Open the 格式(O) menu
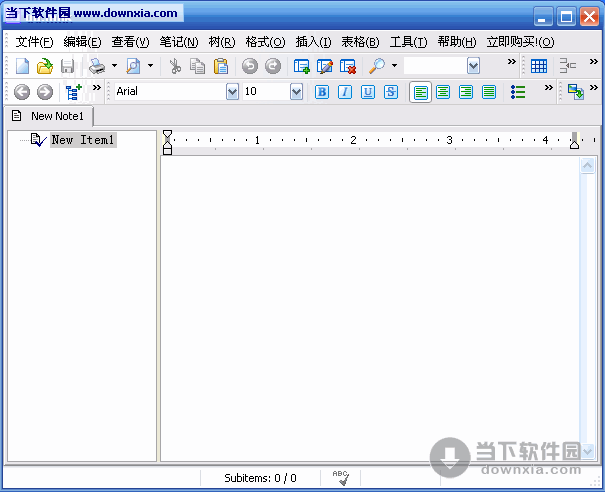The height and width of the screenshot is (492, 605). (x=265, y=42)
